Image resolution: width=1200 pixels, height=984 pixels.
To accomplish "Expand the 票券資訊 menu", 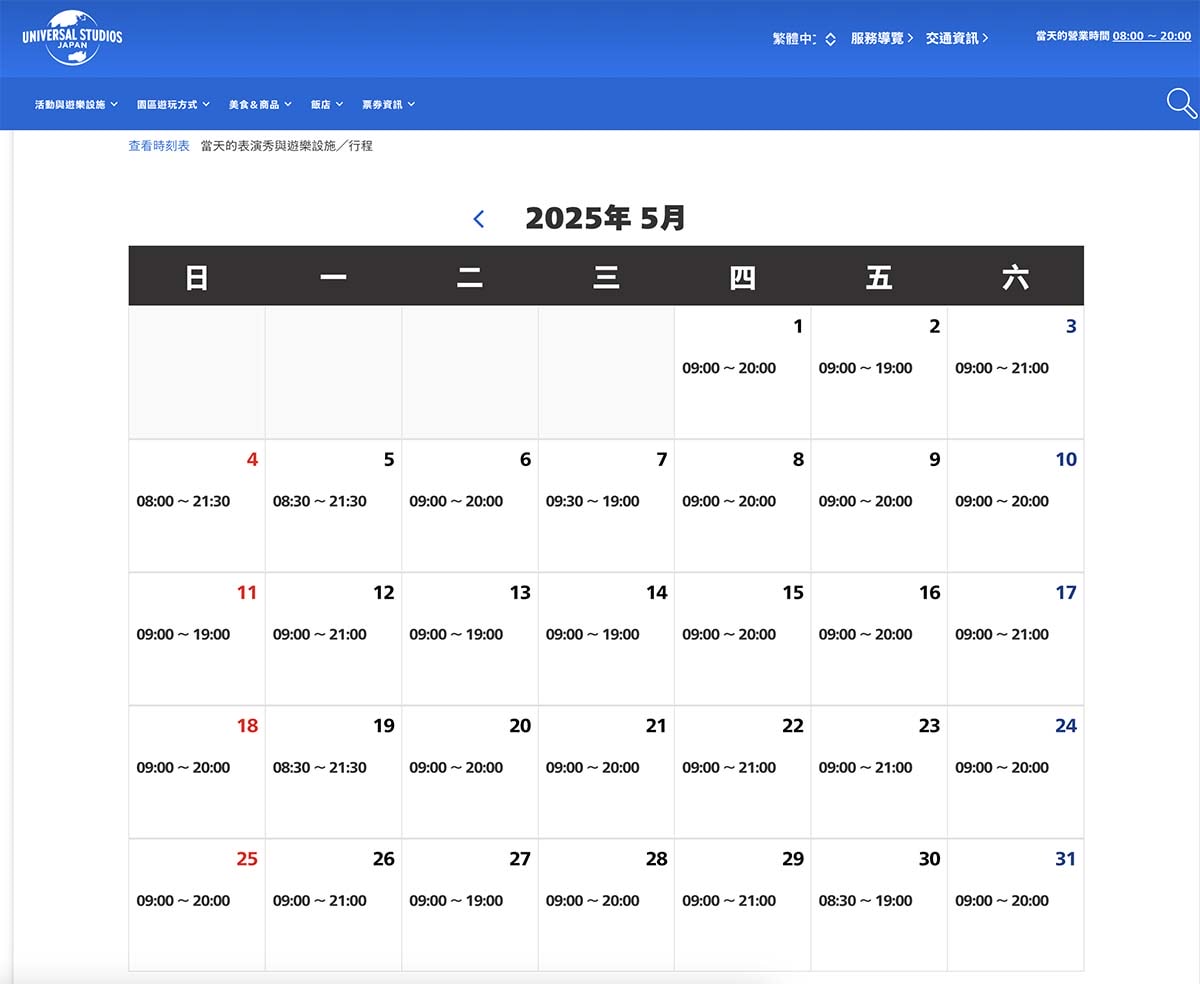I will [388, 104].
